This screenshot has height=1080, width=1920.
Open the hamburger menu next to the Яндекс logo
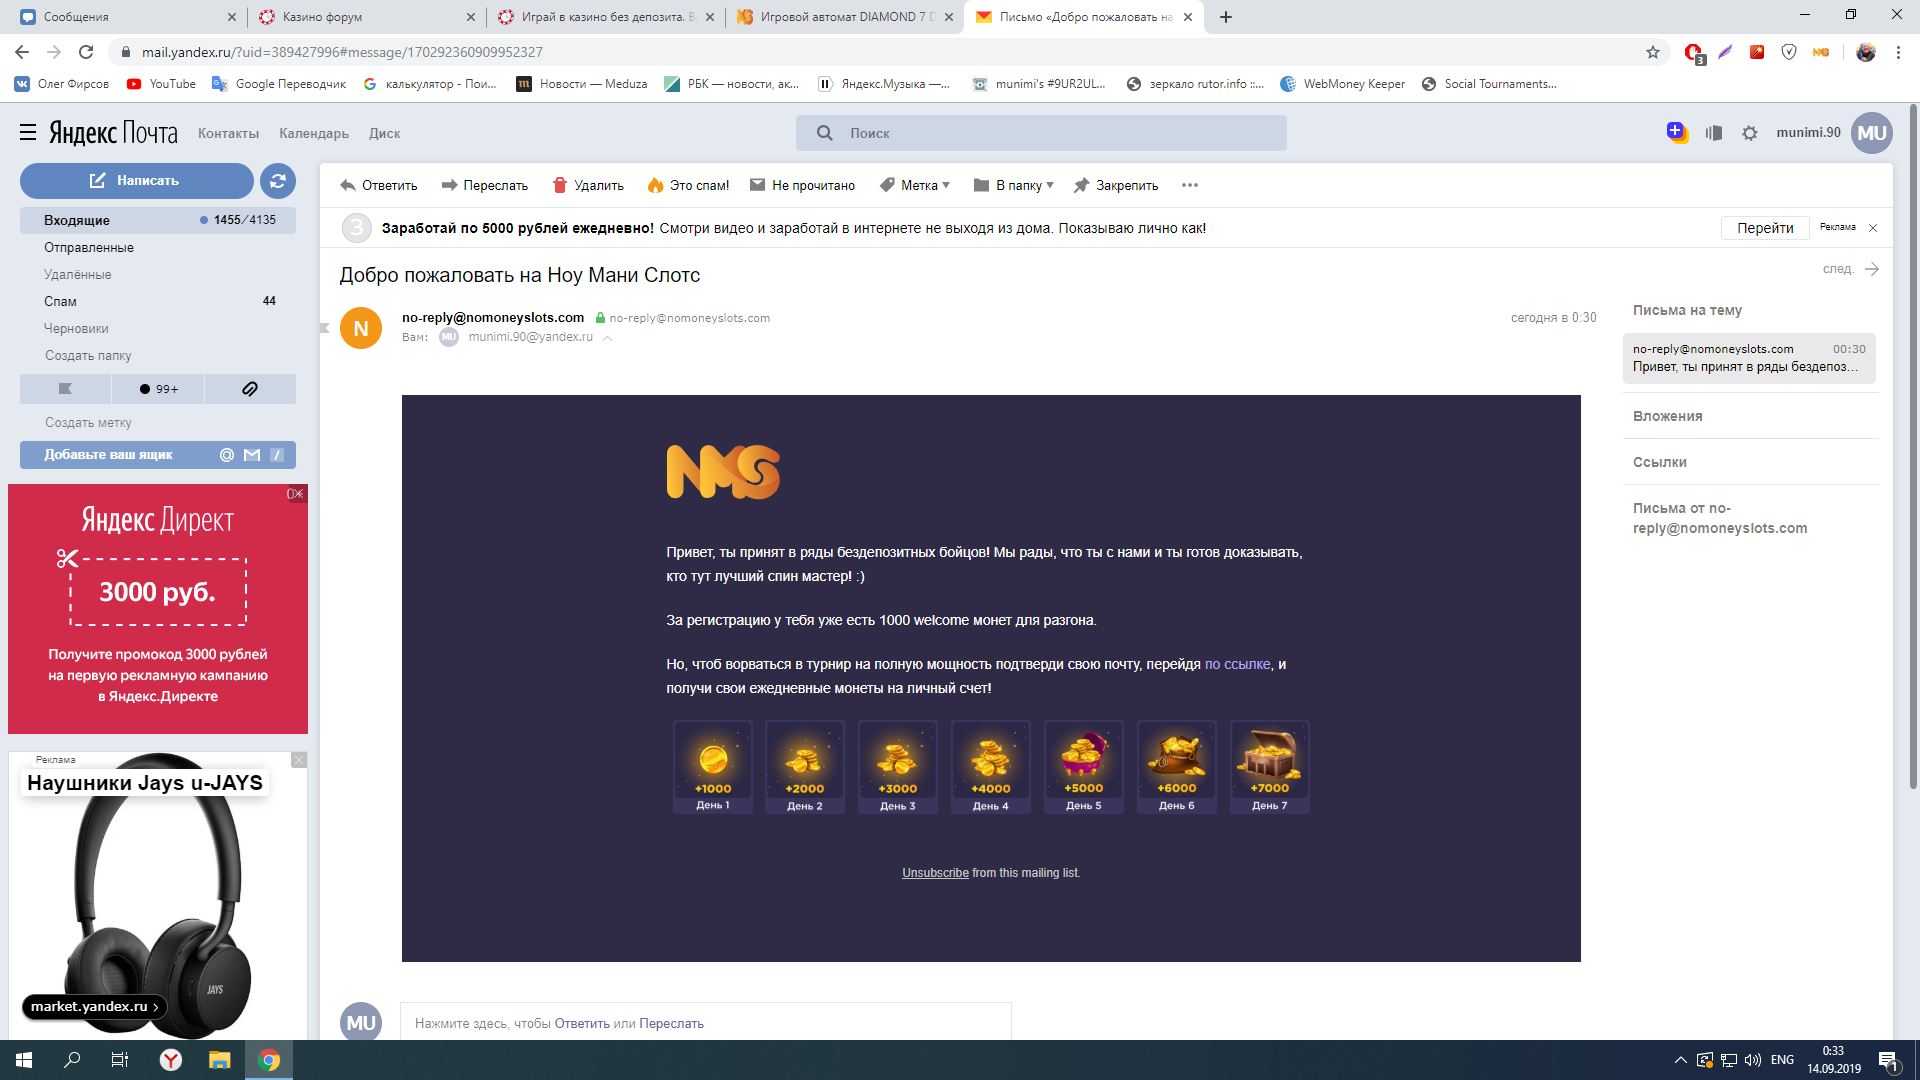click(x=28, y=132)
